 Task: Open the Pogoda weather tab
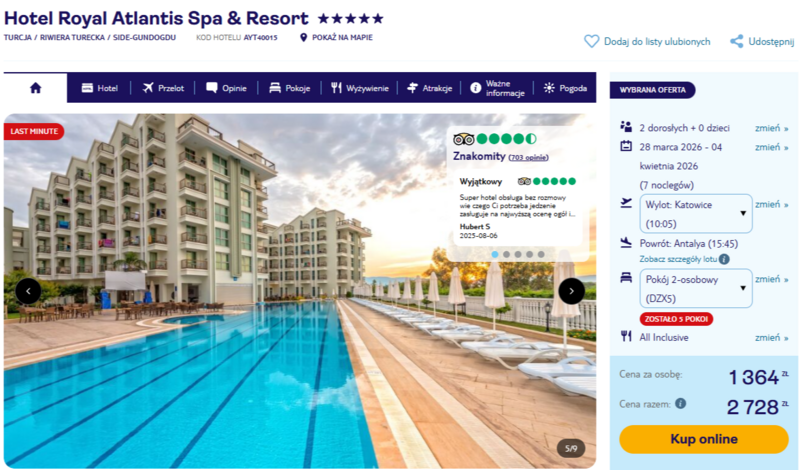[x=565, y=88]
